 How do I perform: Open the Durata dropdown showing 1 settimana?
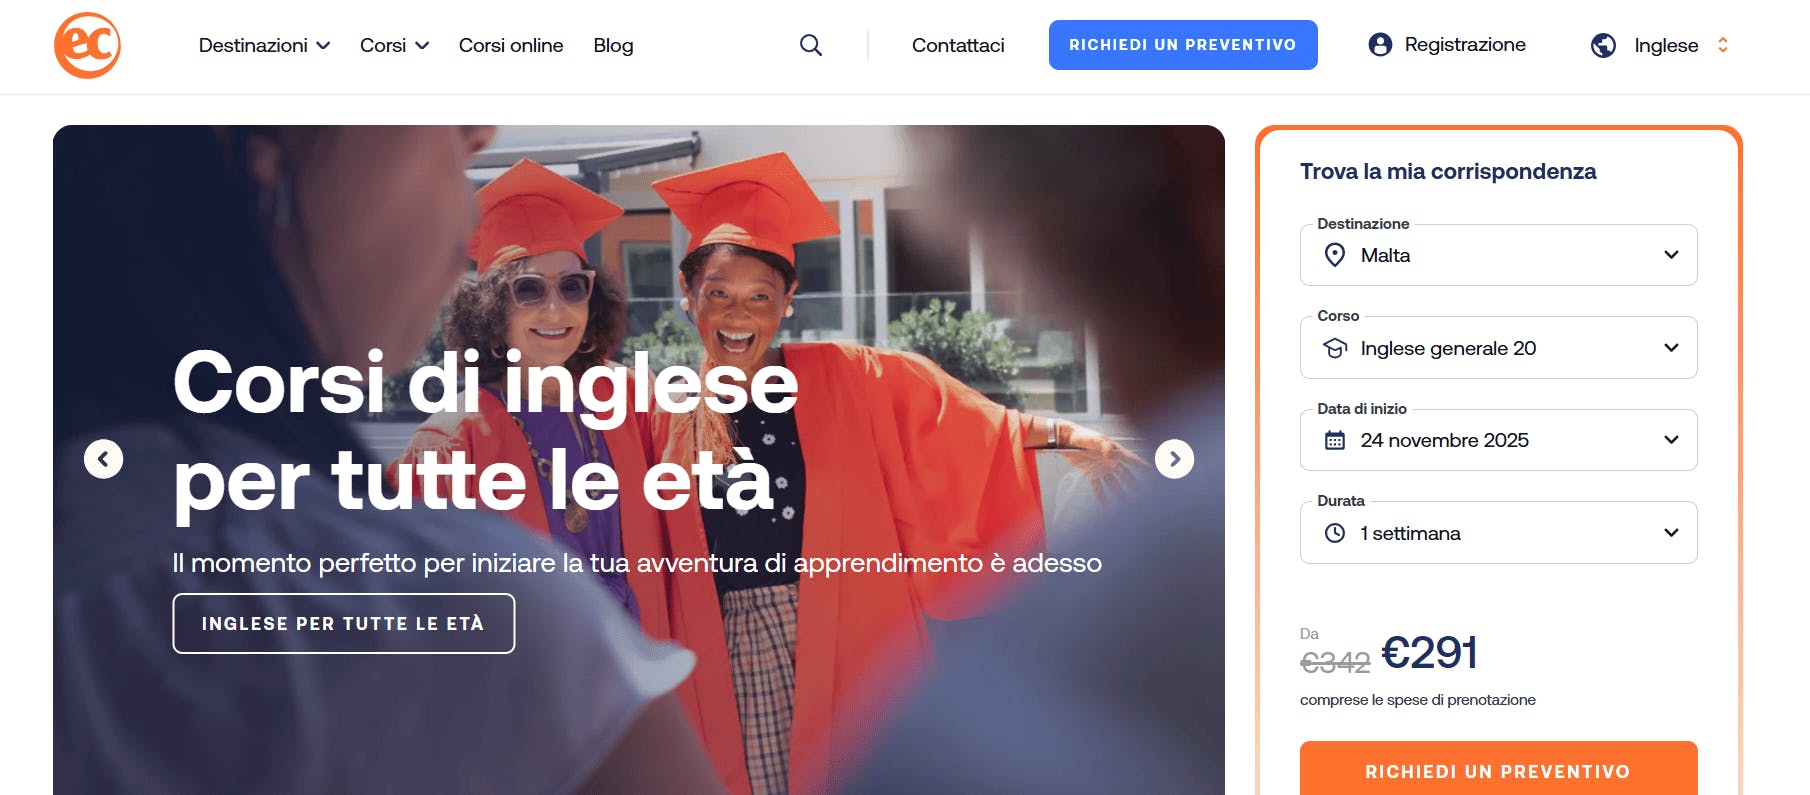[1498, 533]
